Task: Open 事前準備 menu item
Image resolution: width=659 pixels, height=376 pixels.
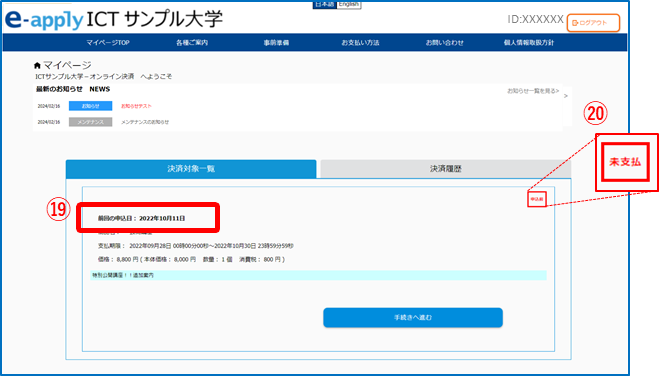Action: coord(276,42)
